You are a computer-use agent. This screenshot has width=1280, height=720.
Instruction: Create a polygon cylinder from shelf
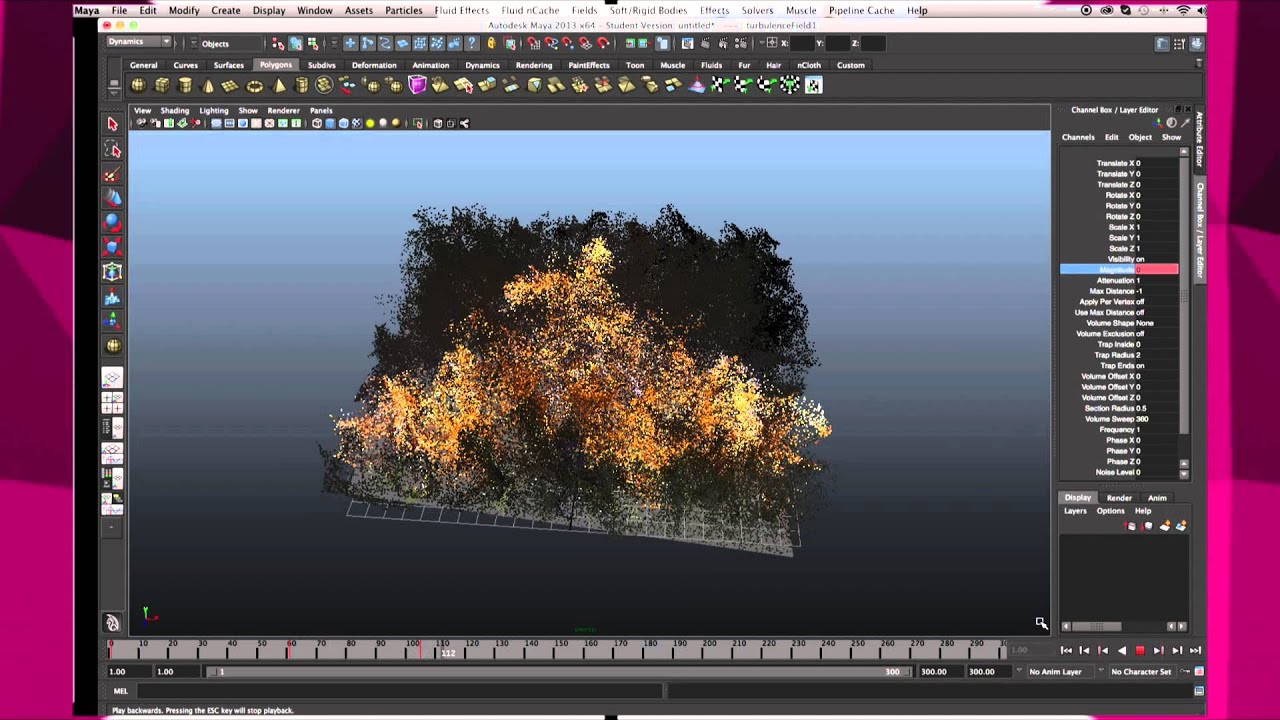click(x=185, y=85)
